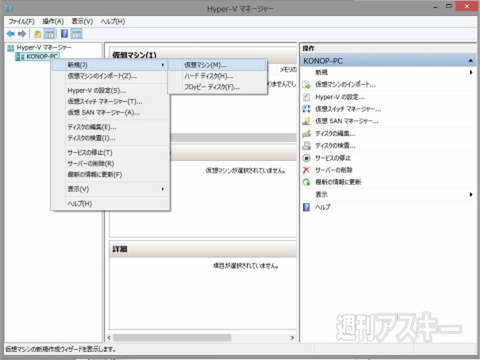Click the Back arrow toolbar icon

(x=11, y=34)
